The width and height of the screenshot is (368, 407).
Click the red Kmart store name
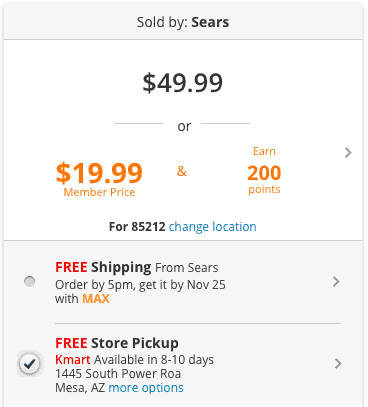(73, 360)
